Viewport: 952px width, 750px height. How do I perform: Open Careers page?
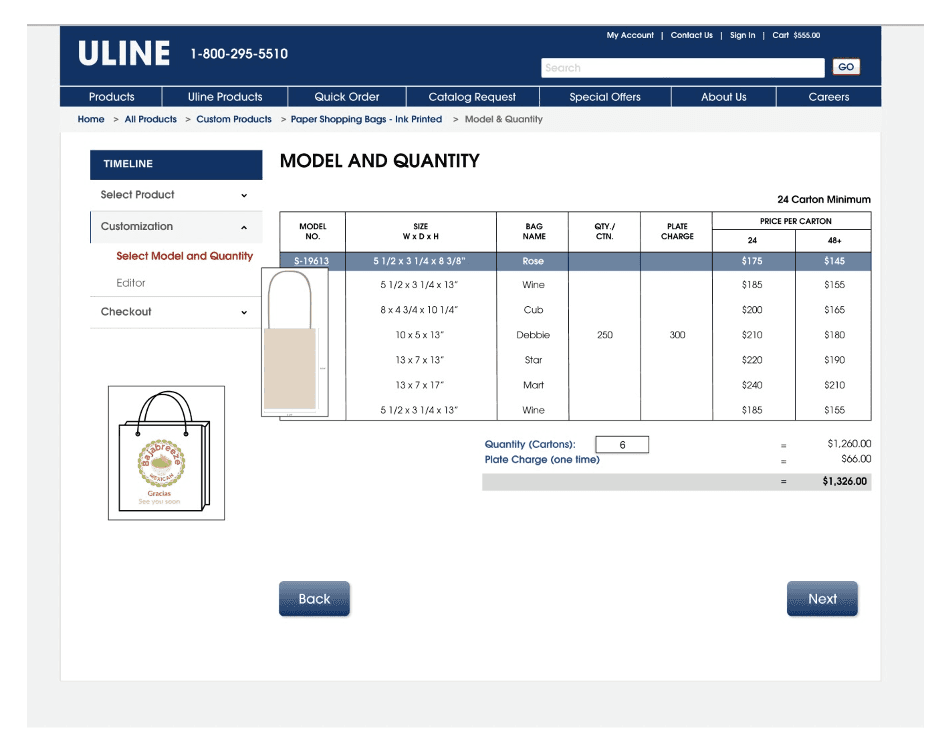(x=829, y=97)
